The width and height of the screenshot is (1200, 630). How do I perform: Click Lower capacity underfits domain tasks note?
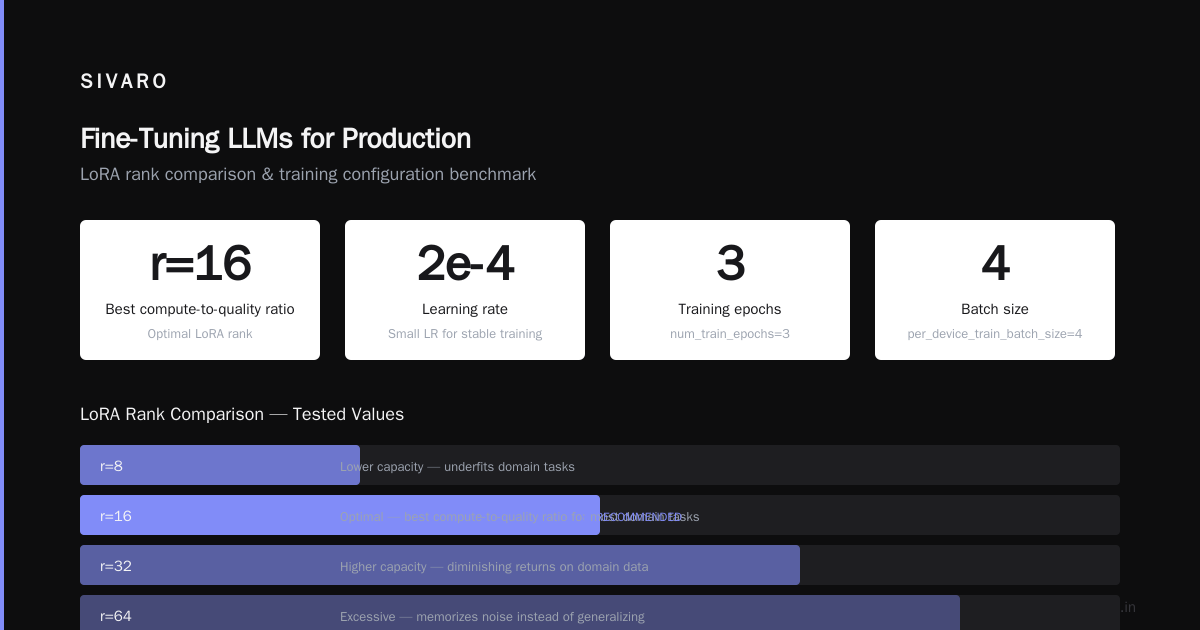tap(457, 467)
